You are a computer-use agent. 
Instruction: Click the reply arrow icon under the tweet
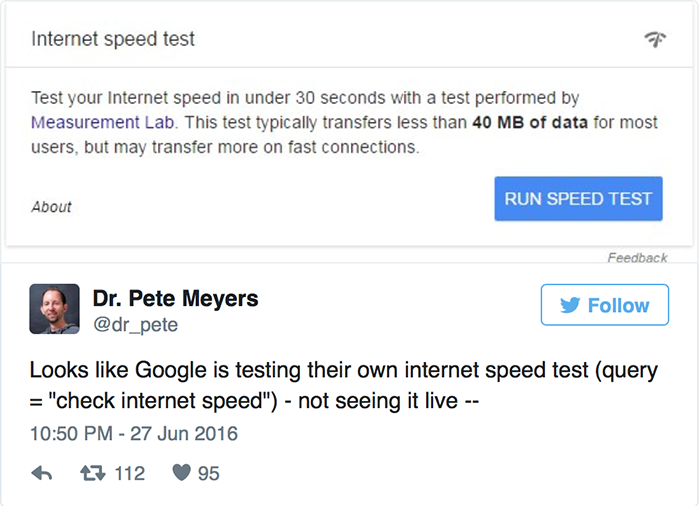point(42,473)
